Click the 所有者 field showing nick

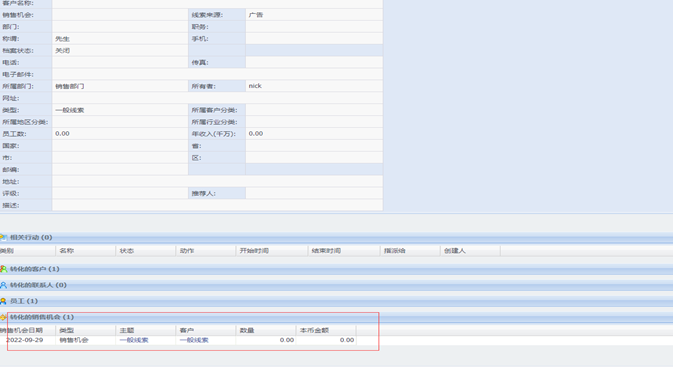pos(314,86)
